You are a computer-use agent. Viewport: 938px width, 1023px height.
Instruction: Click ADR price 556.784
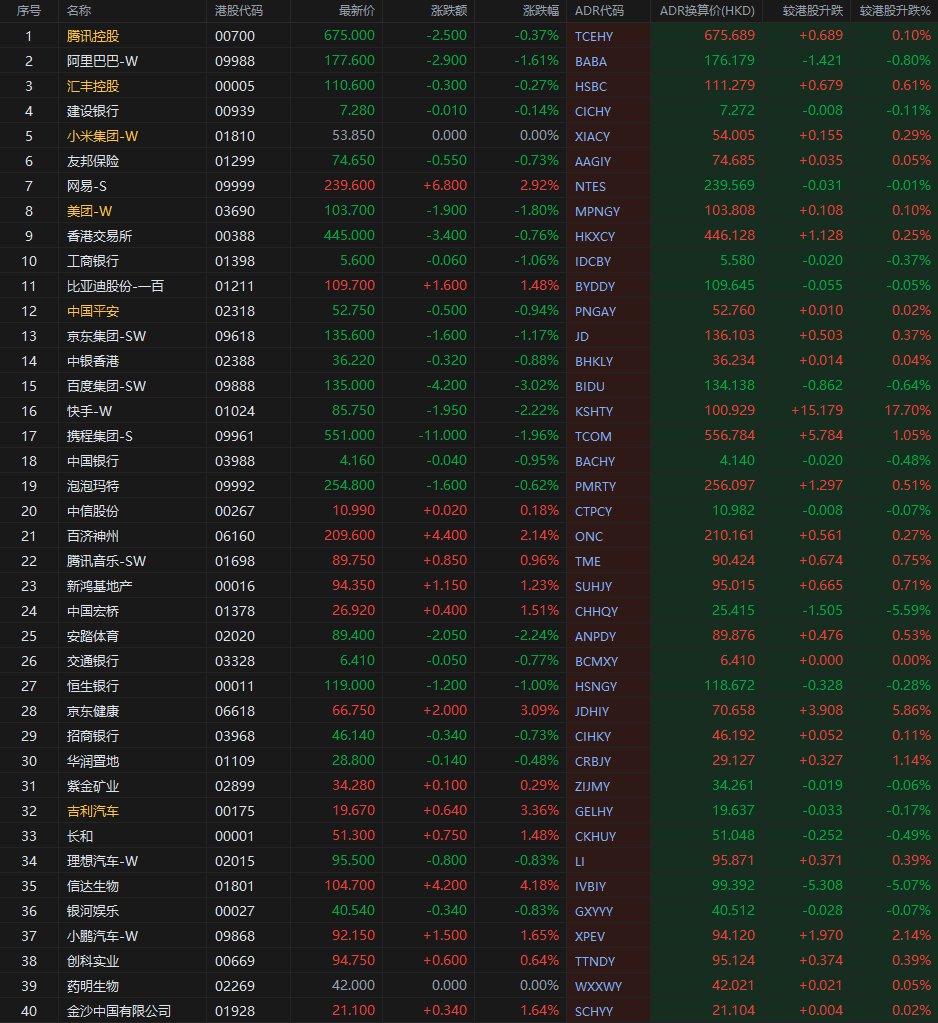coord(729,436)
